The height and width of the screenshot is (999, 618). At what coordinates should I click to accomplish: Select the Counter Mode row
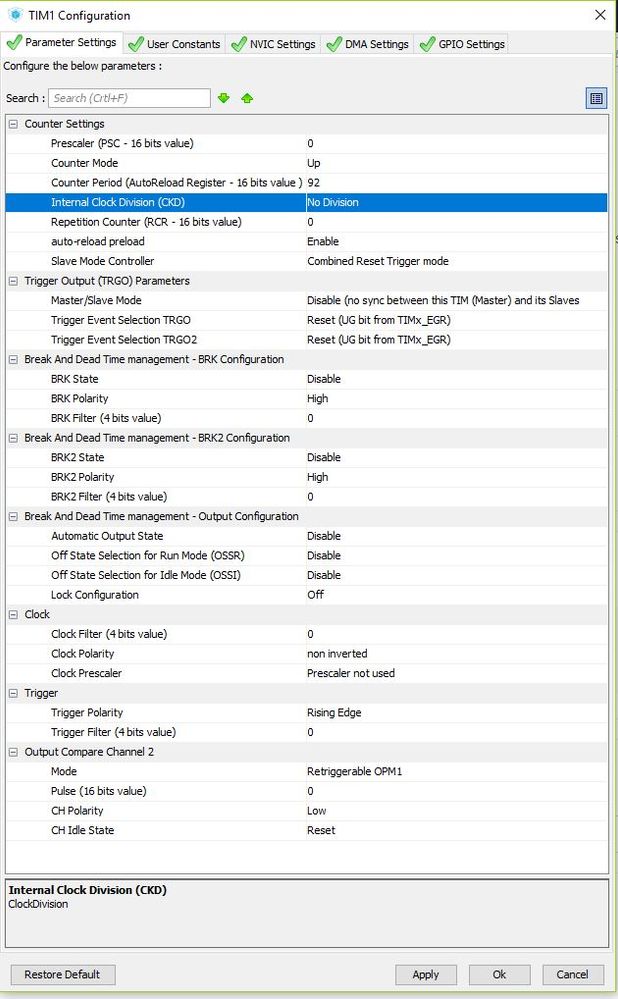306,163
